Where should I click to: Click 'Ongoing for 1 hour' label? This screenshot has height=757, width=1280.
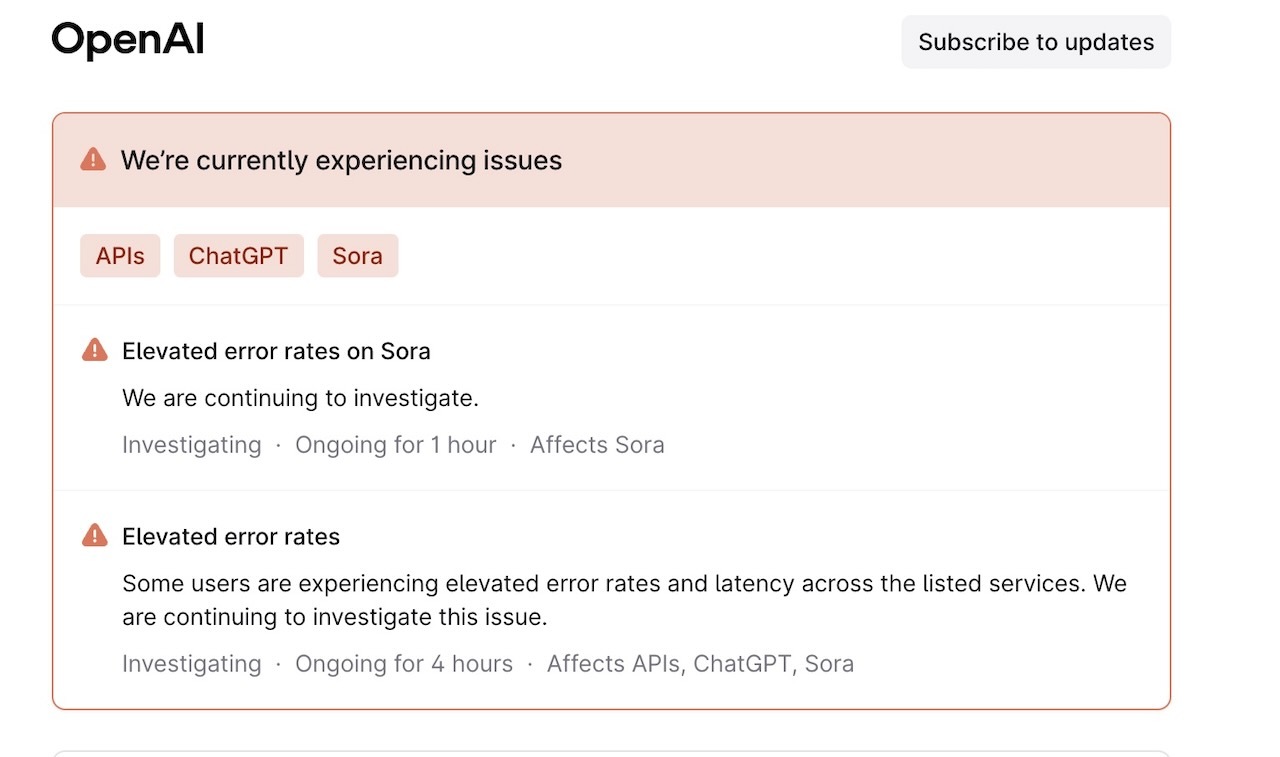395,445
